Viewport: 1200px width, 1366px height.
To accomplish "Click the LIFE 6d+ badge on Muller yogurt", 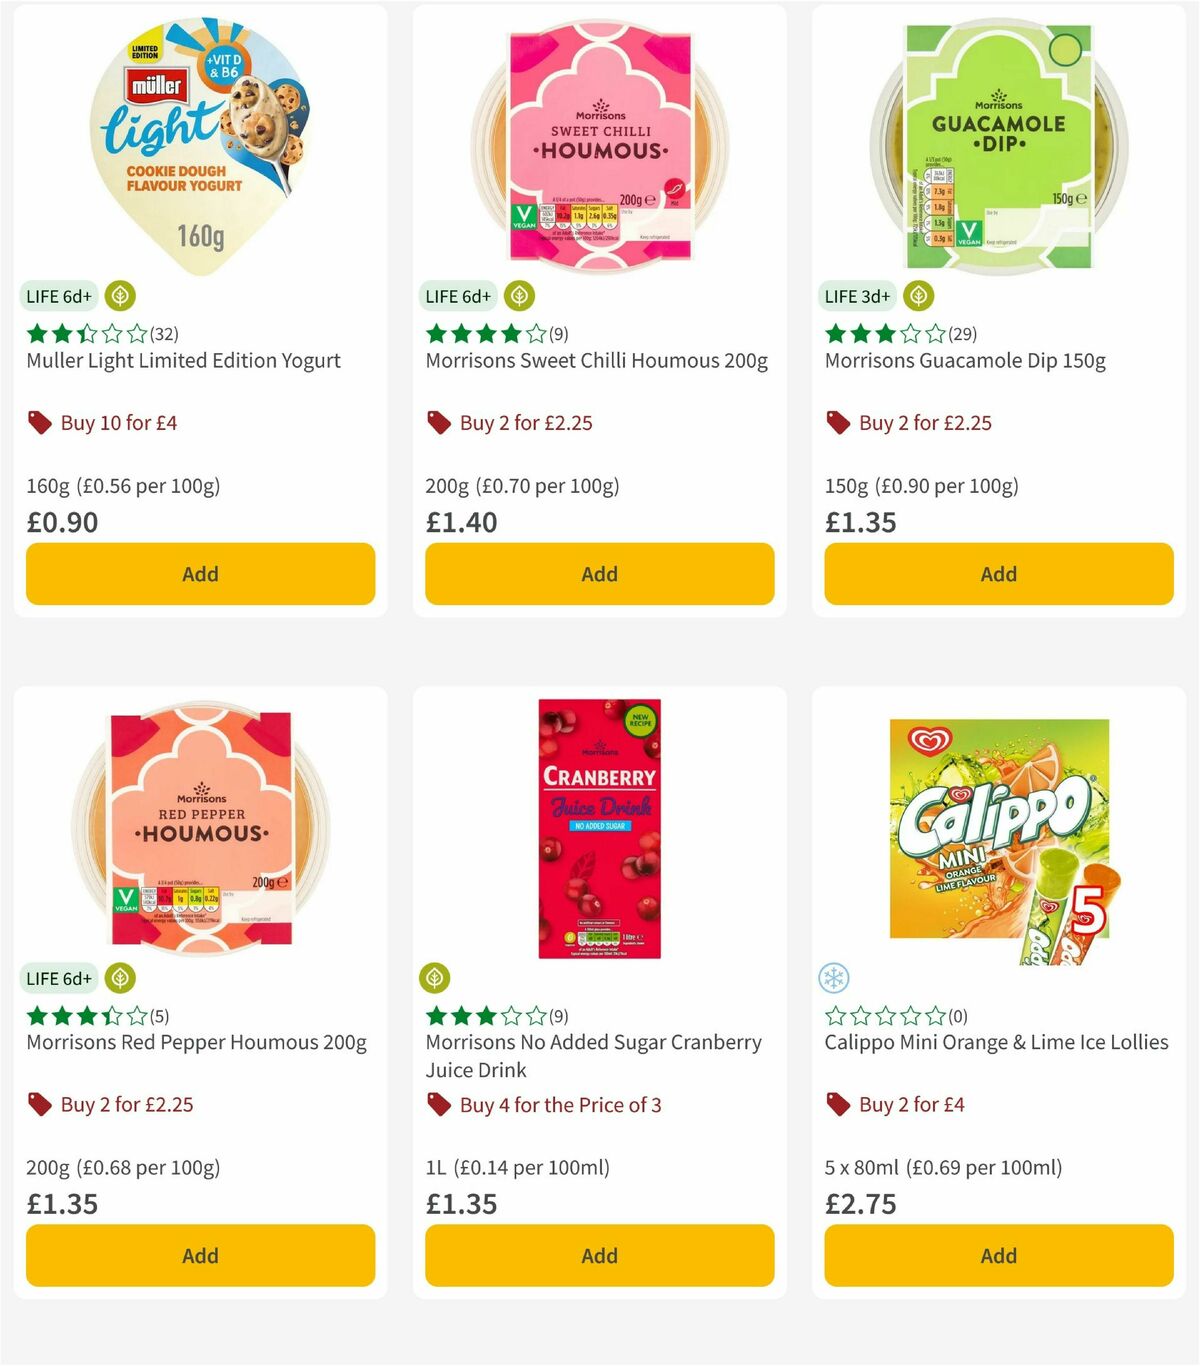I will point(59,296).
